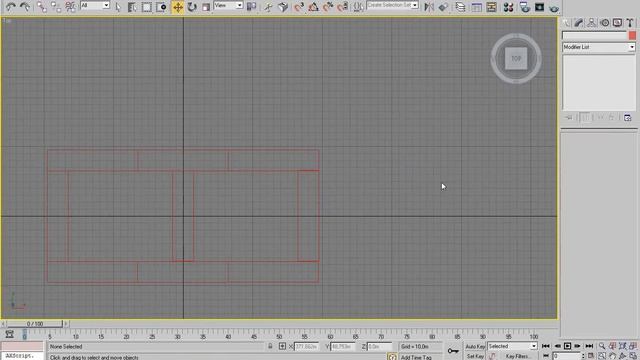640x360 pixels.
Task: Open the Rendered Frame Window icon
Action: tap(540, 7)
